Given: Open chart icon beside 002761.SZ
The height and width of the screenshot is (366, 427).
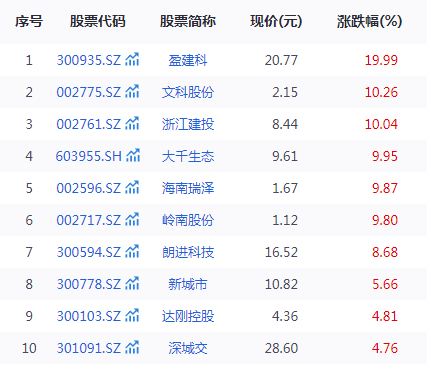Looking at the screenshot, I should click(x=132, y=124).
